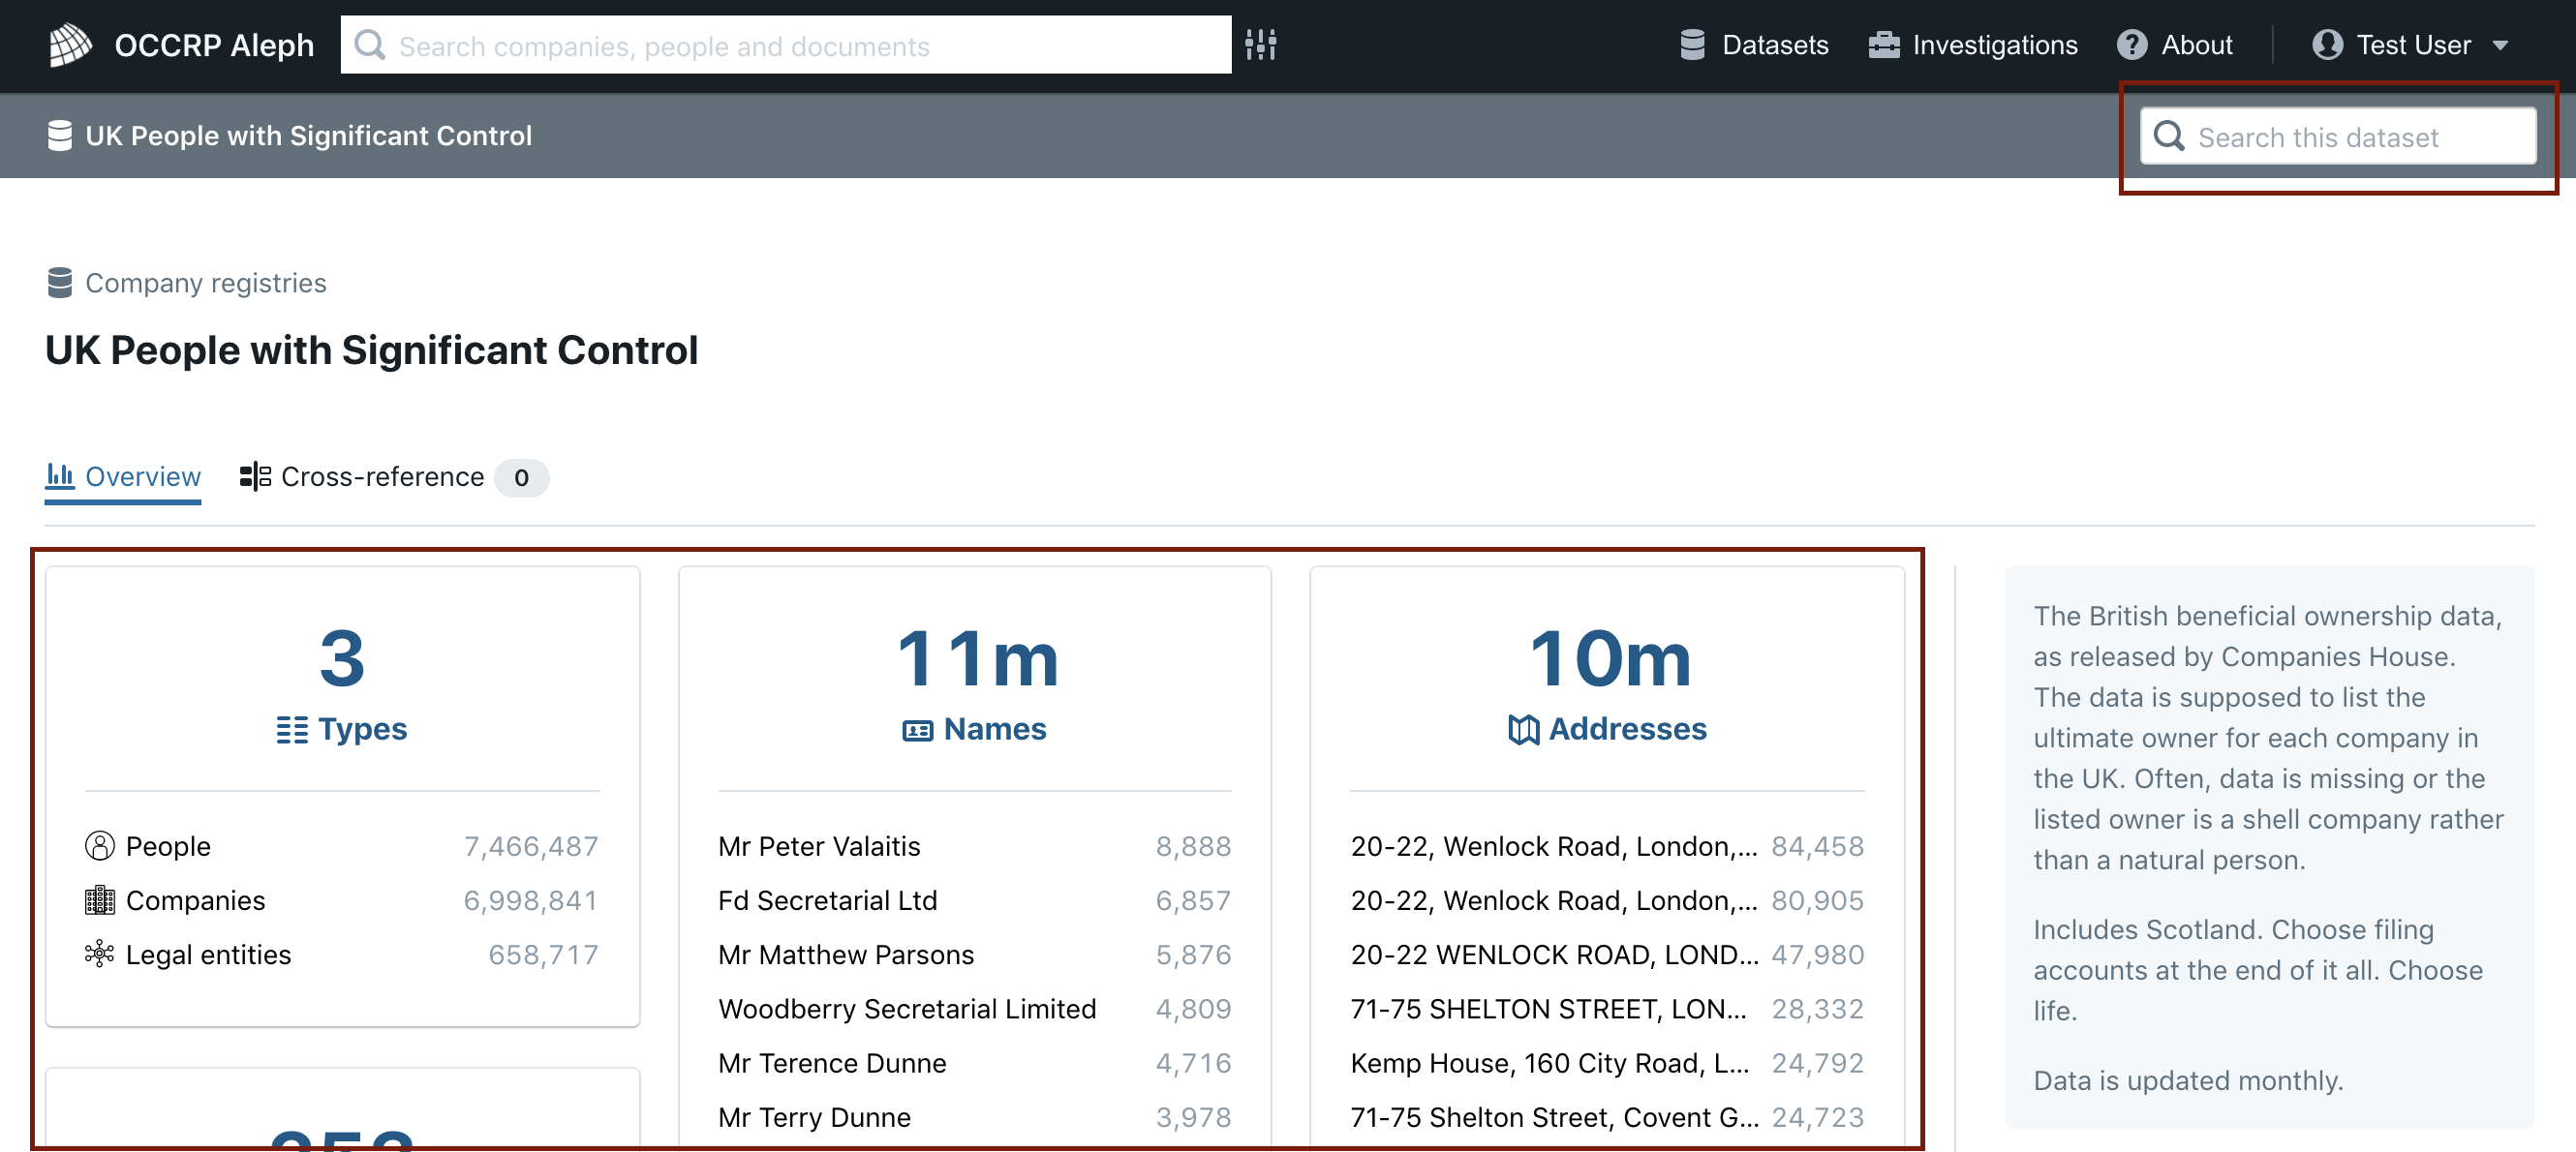The height and width of the screenshot is (1152, 2576).
Task: Click the Names ID card icon
Action: tap(917, 730)
